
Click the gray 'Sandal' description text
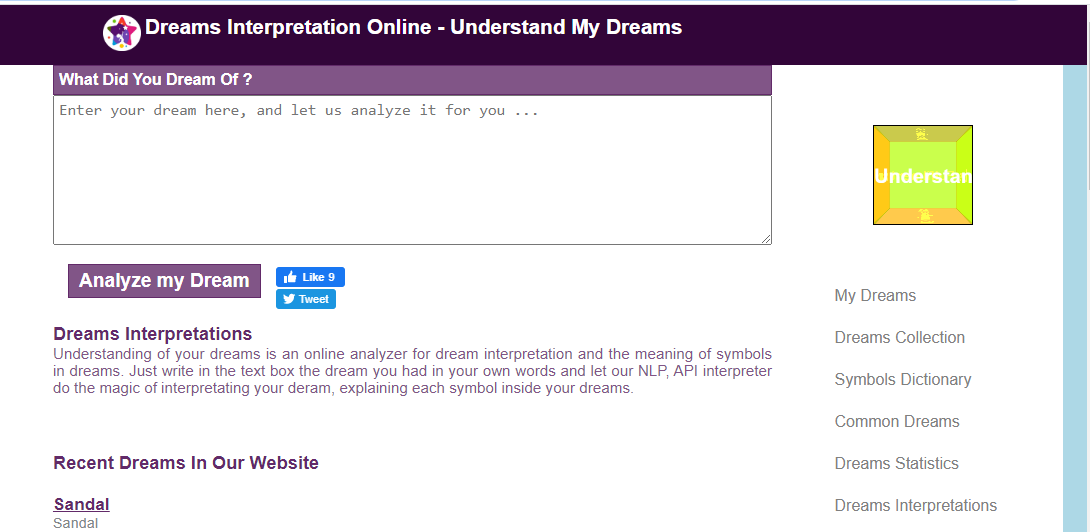point(75,523)
